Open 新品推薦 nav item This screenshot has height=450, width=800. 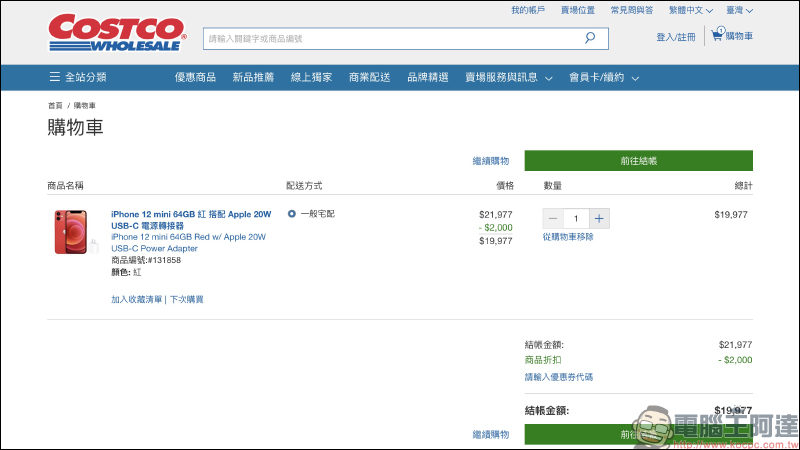[x=254, y=78]
